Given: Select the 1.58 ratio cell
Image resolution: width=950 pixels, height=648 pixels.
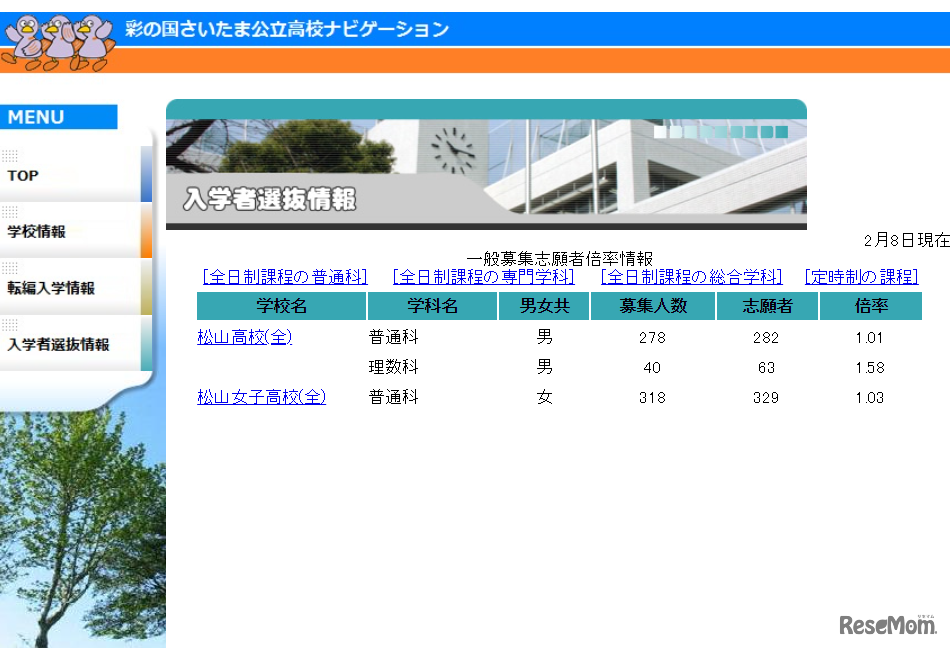Looking at the screenshot, I should tap(870, 368).
